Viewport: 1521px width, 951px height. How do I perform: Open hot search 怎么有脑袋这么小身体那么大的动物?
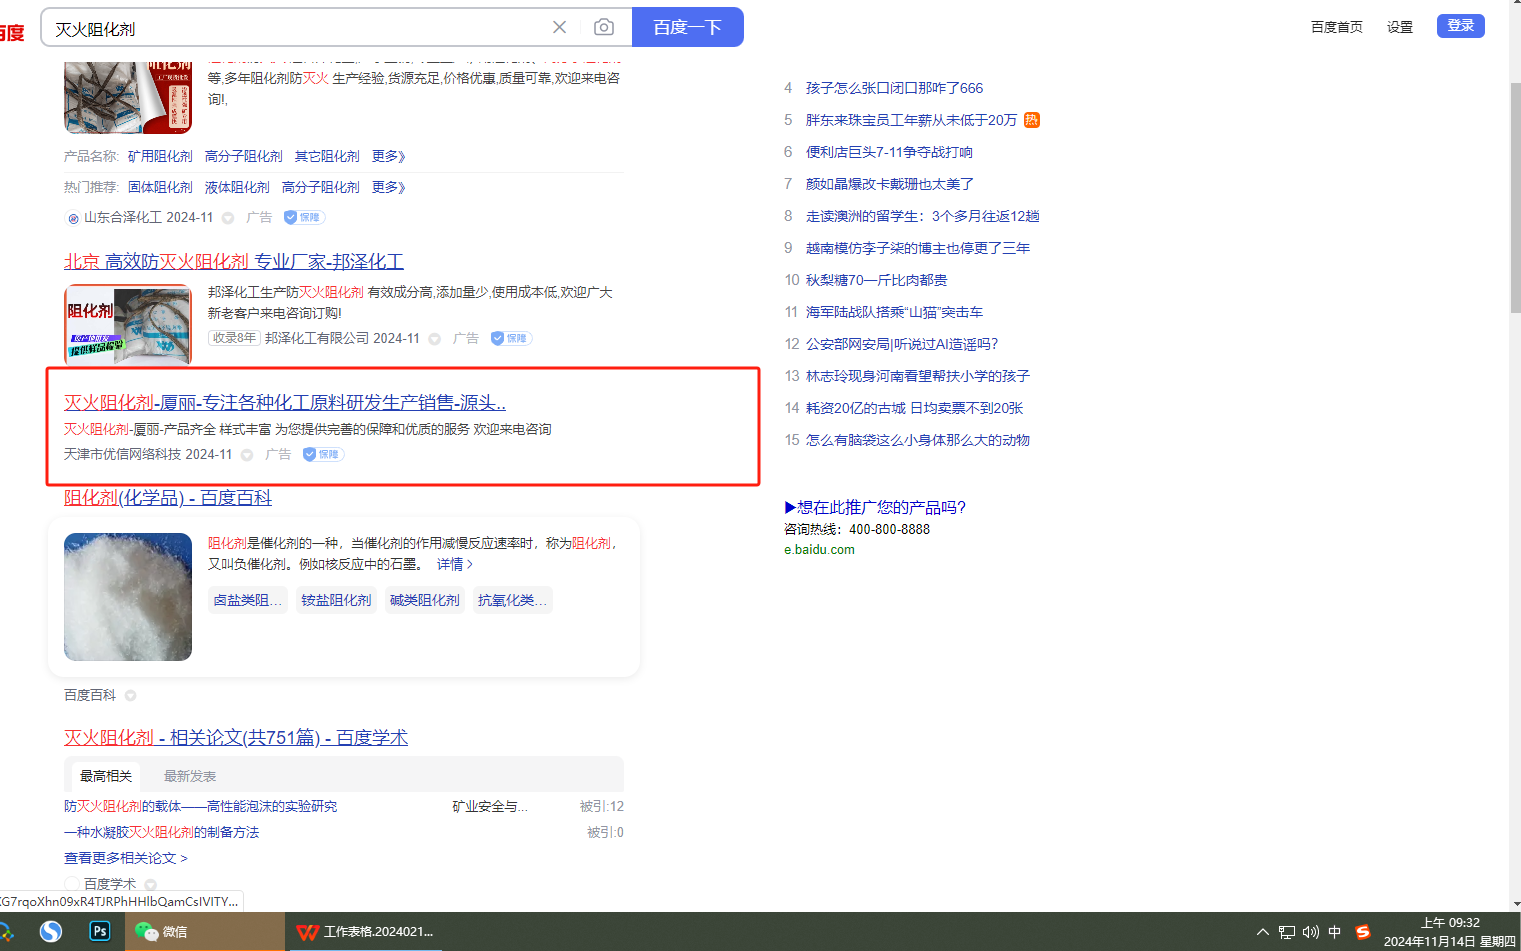tap(918, 440)
